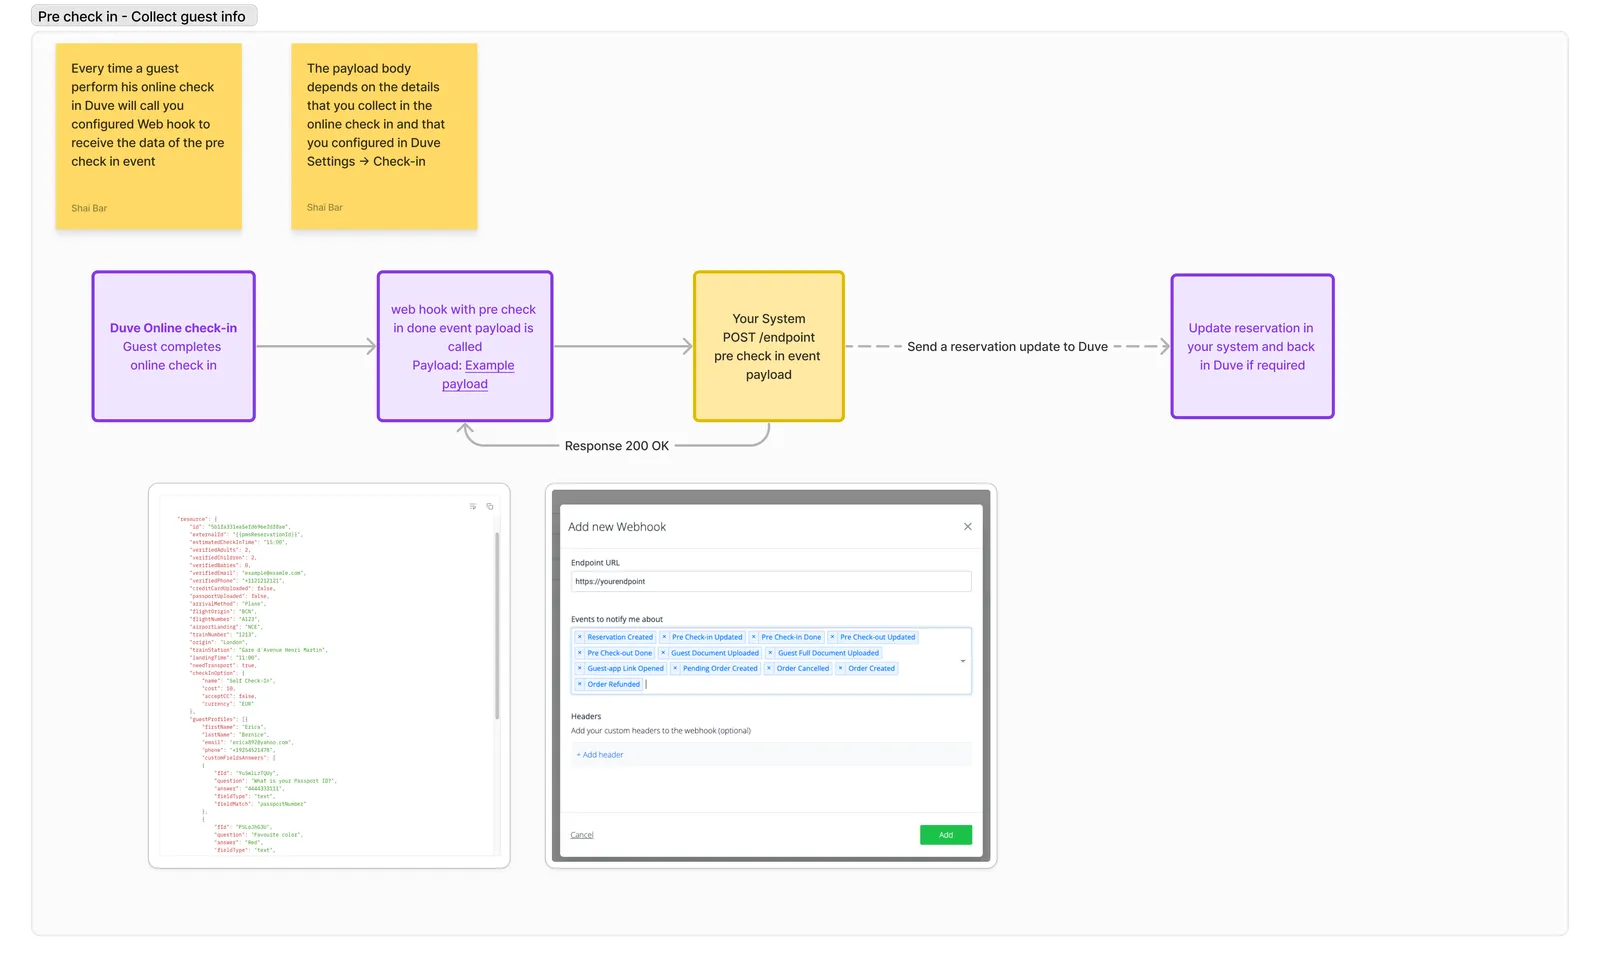Click the "checkInOption" line in the JSON payload
1600x967 pixels.
217,673
